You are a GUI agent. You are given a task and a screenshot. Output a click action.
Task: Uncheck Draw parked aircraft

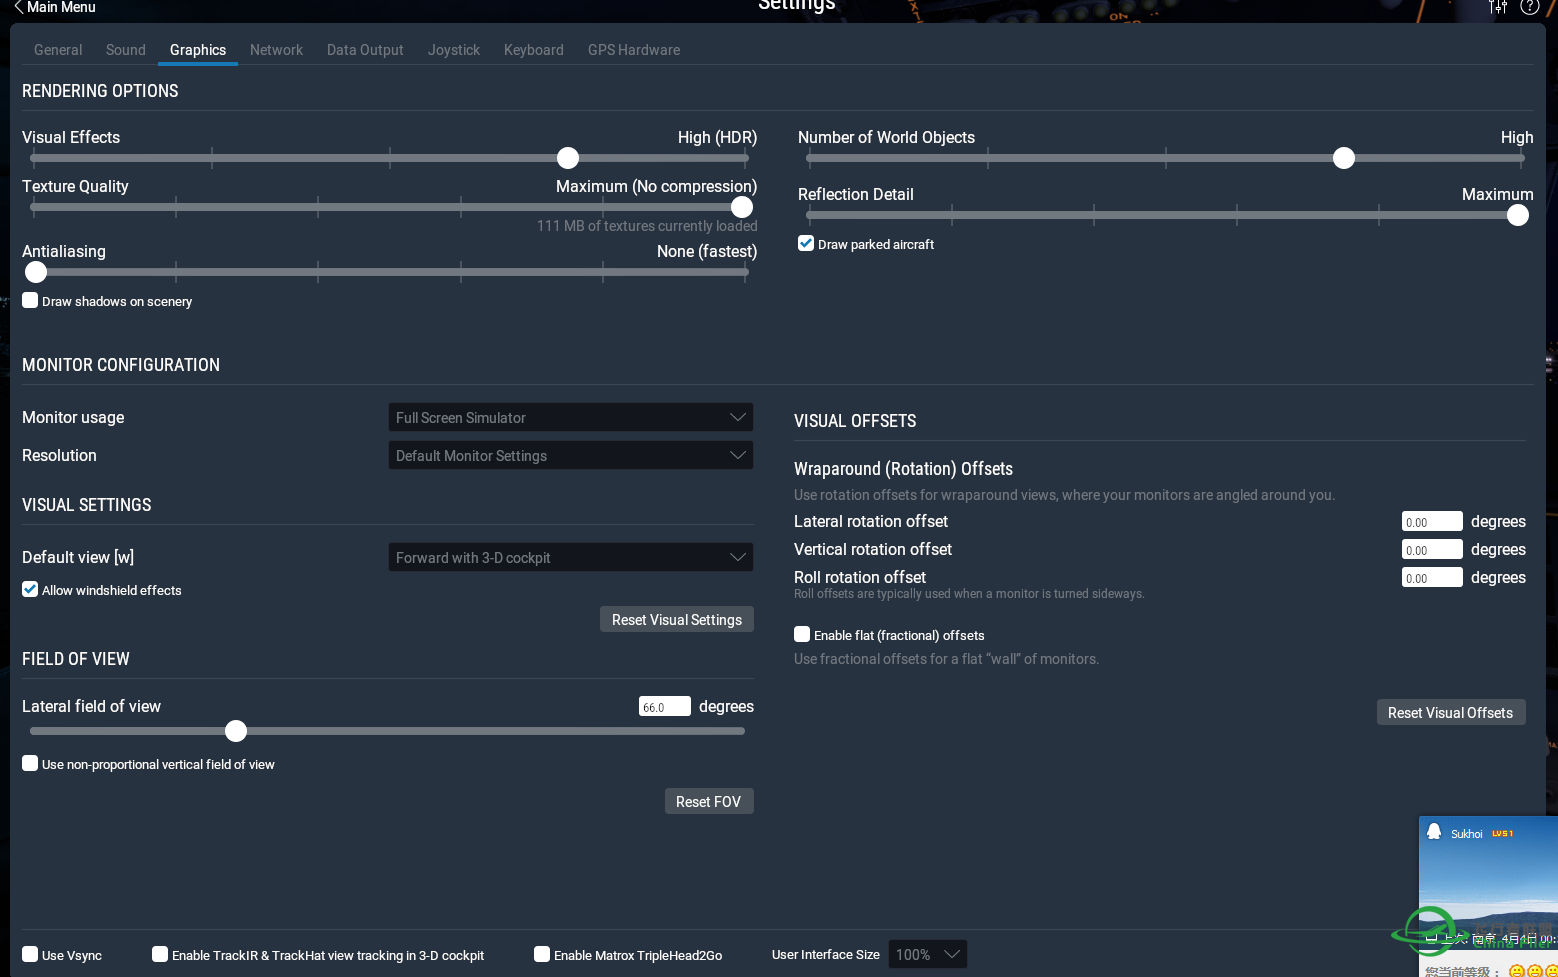806,244
